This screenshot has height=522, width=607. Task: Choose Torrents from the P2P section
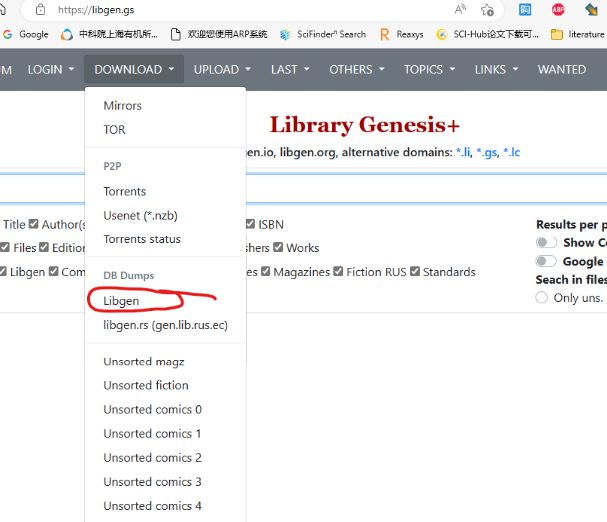[125, 191]
